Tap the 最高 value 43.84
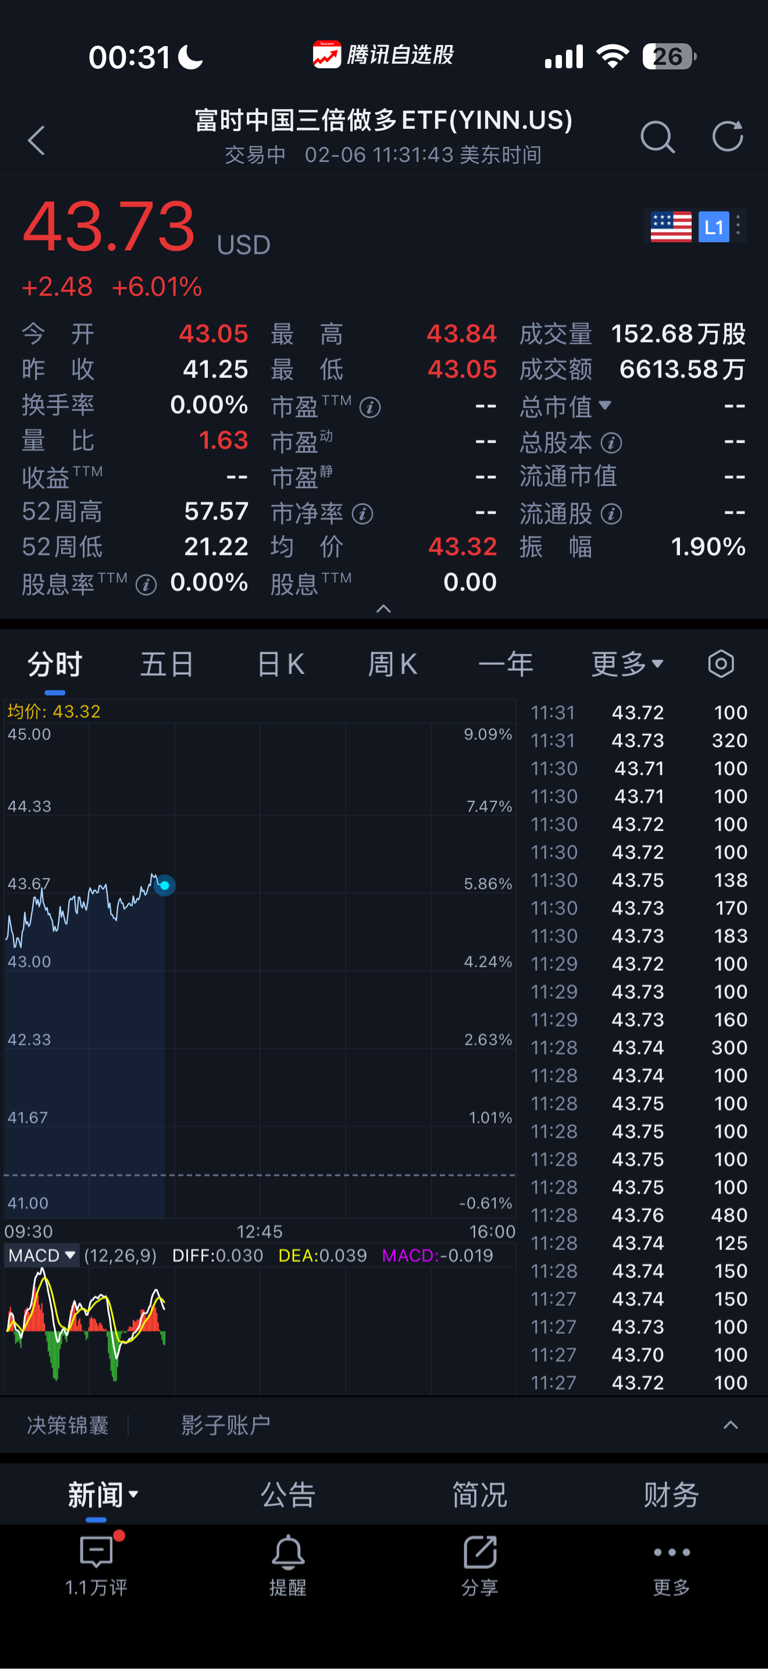 [x=461, y=334]
